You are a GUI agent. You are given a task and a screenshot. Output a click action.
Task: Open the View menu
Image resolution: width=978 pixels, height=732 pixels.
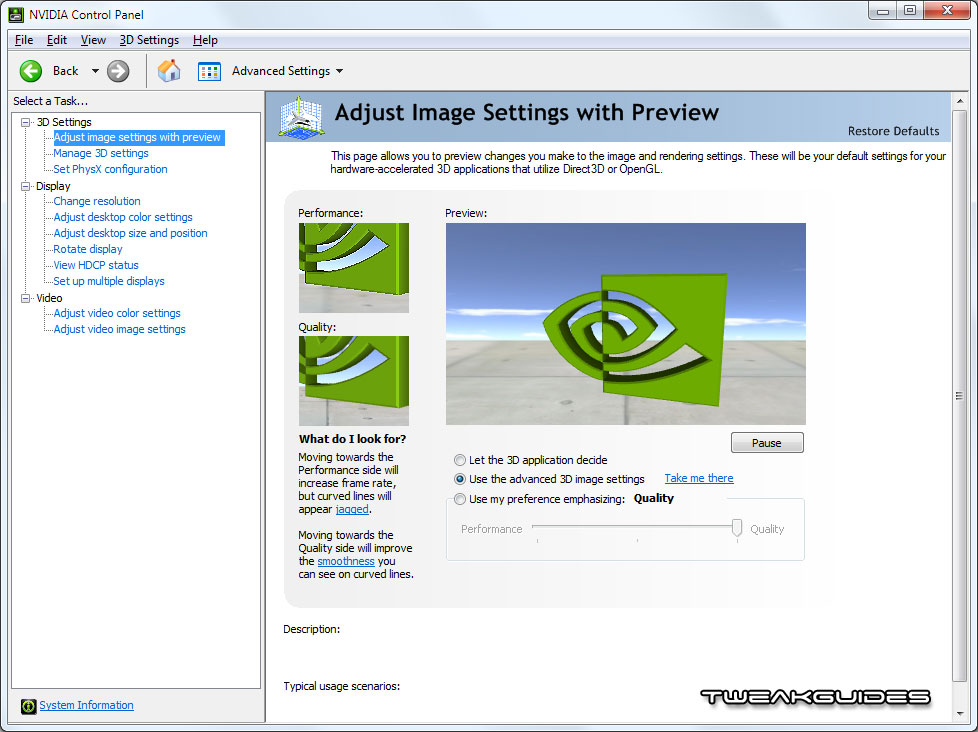coord(93,40)
